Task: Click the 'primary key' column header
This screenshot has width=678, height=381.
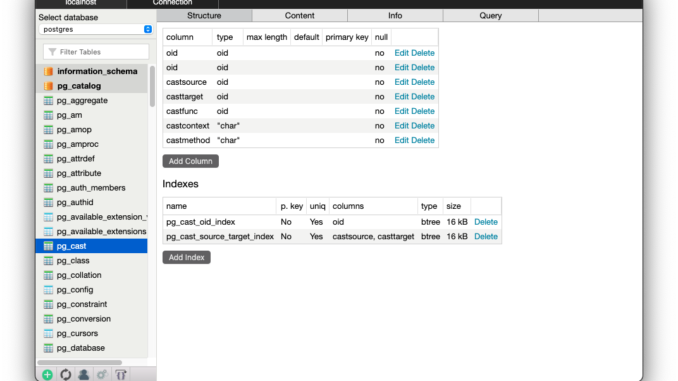Action: pos(347,37)
